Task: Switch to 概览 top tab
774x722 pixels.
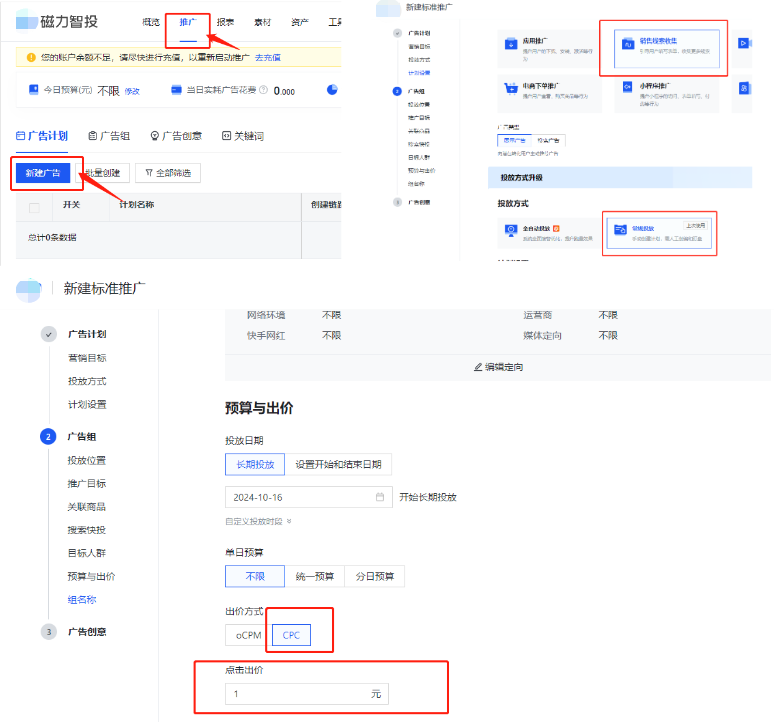Action: click(151, 22)
